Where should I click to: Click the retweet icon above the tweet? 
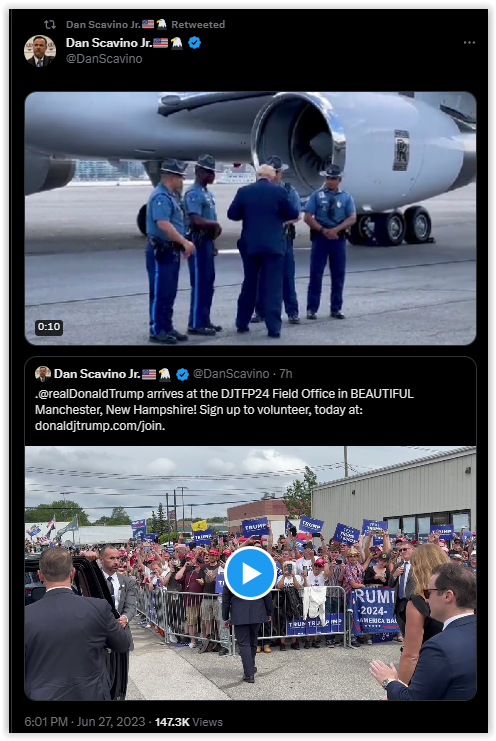click(x=50, y=24)
